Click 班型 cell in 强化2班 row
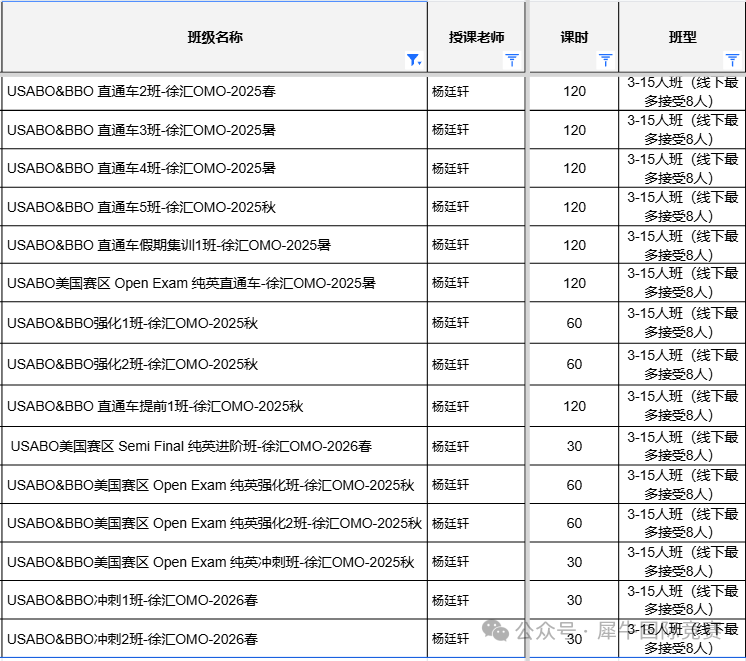The width and height of the screenshot is (746, 661). tap(682, 365)
